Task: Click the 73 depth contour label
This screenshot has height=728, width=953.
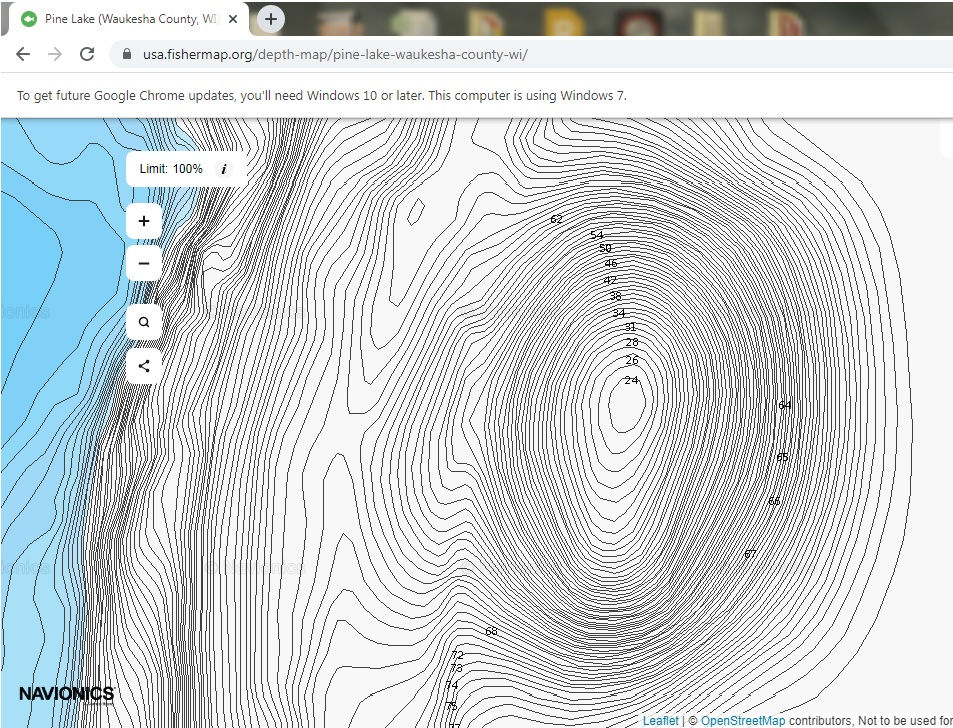Action: tap(456, 668)
